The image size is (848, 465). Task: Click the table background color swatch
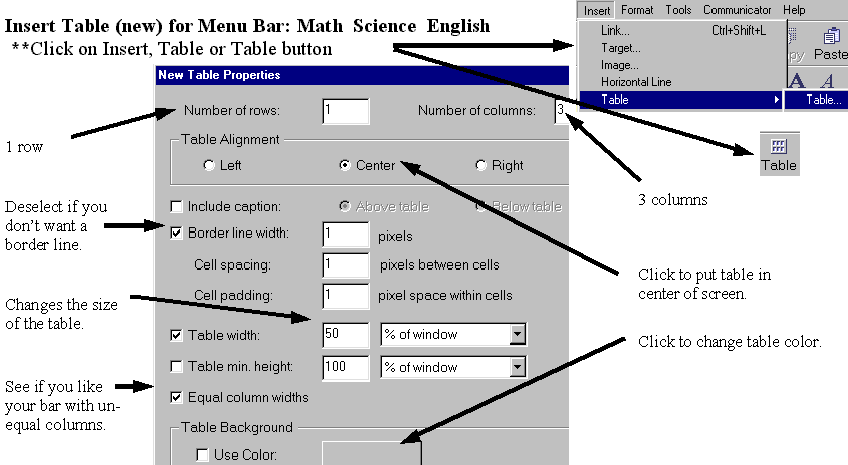371,453
